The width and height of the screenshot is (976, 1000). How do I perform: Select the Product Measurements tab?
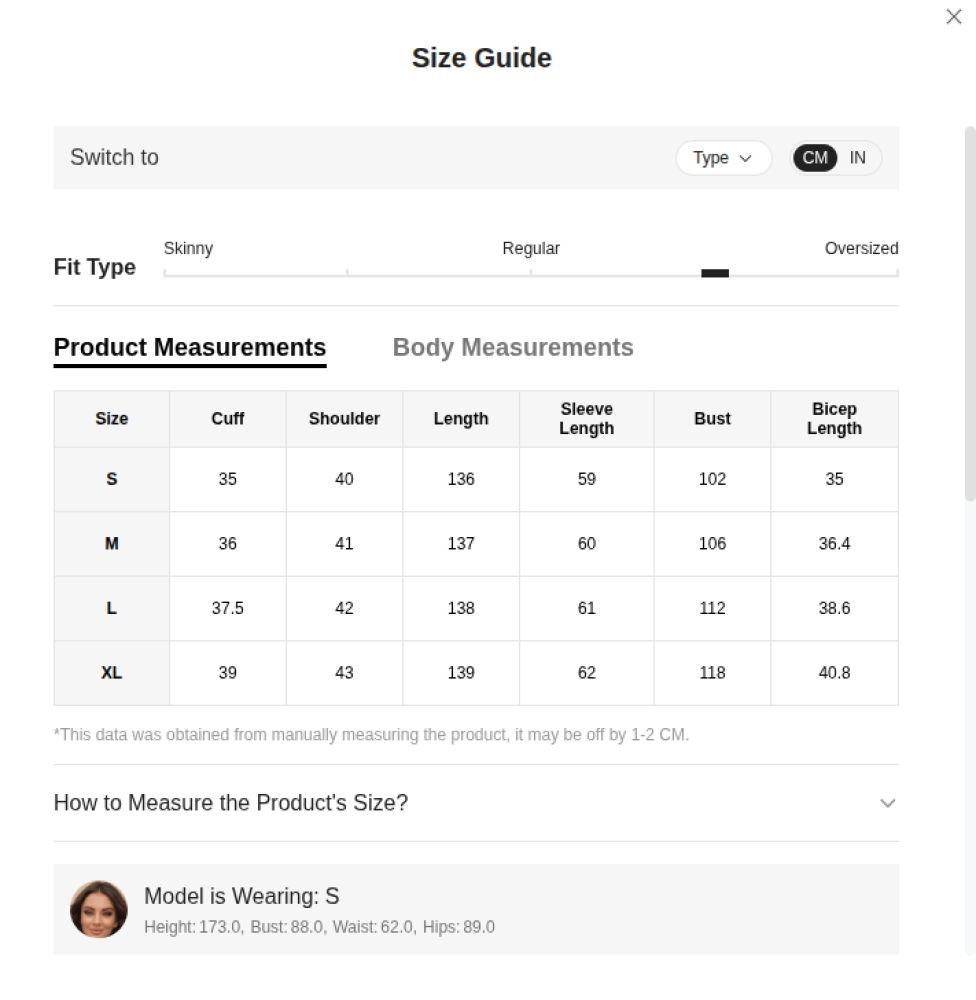(x=190, y=347)
